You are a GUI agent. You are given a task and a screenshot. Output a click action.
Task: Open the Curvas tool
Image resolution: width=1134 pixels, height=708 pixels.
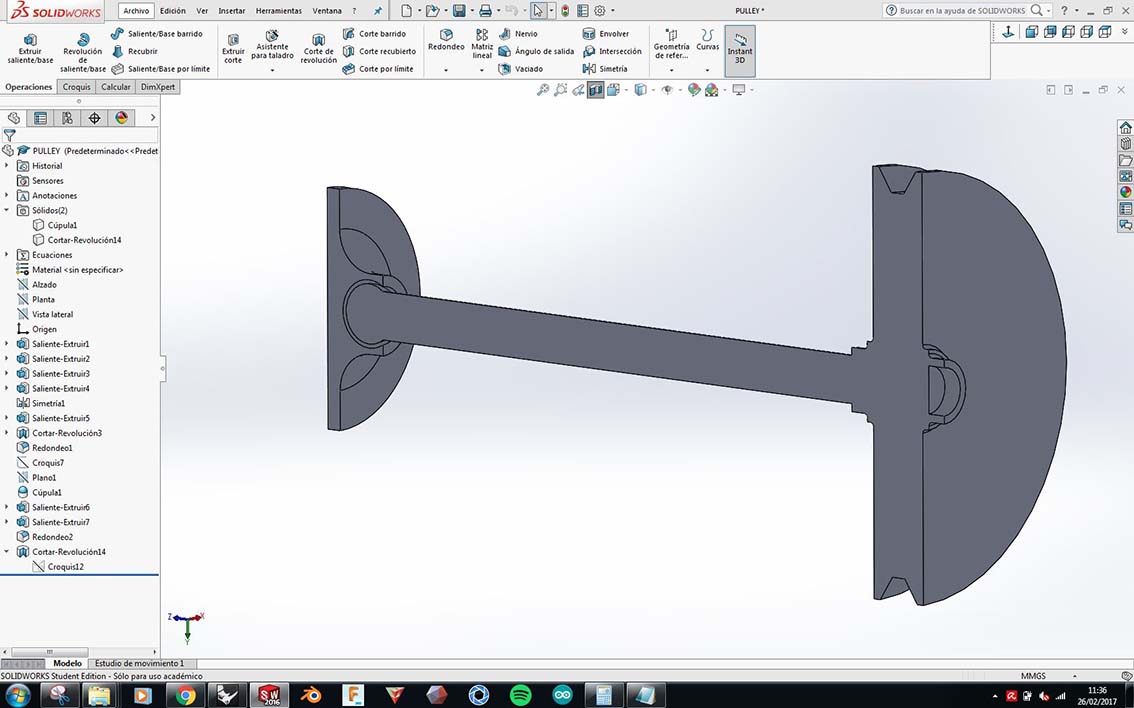point(707,40)
